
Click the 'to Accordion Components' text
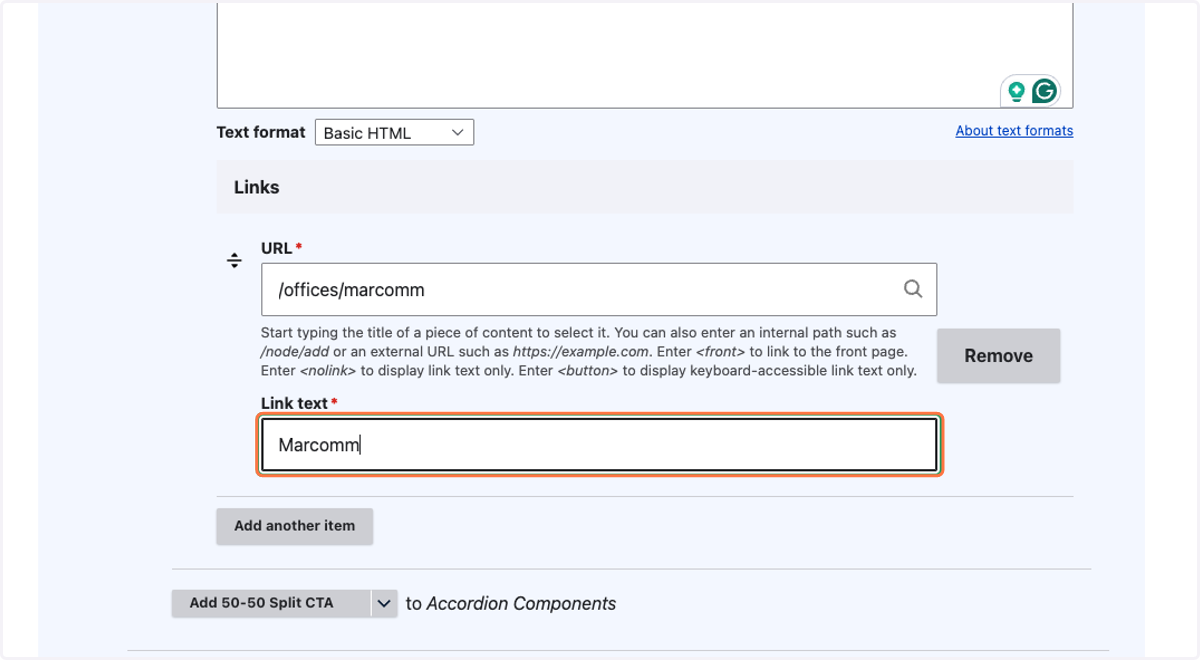(x=511, y=604)
